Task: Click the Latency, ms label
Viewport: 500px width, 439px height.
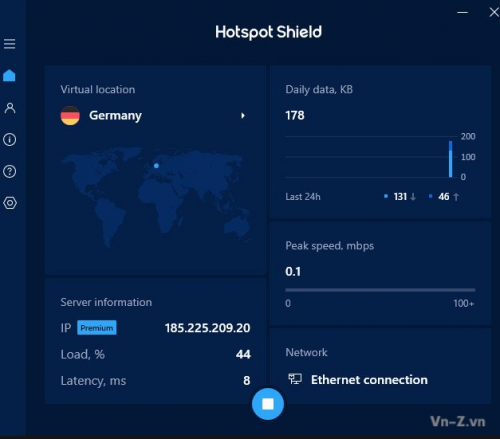Action: tap(93, 381)
